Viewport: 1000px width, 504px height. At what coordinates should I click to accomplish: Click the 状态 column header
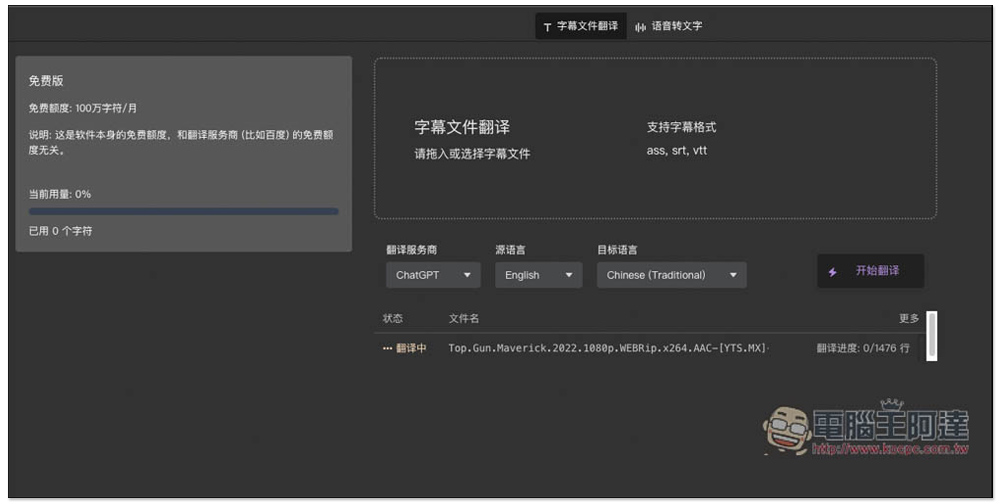point(393,319)
